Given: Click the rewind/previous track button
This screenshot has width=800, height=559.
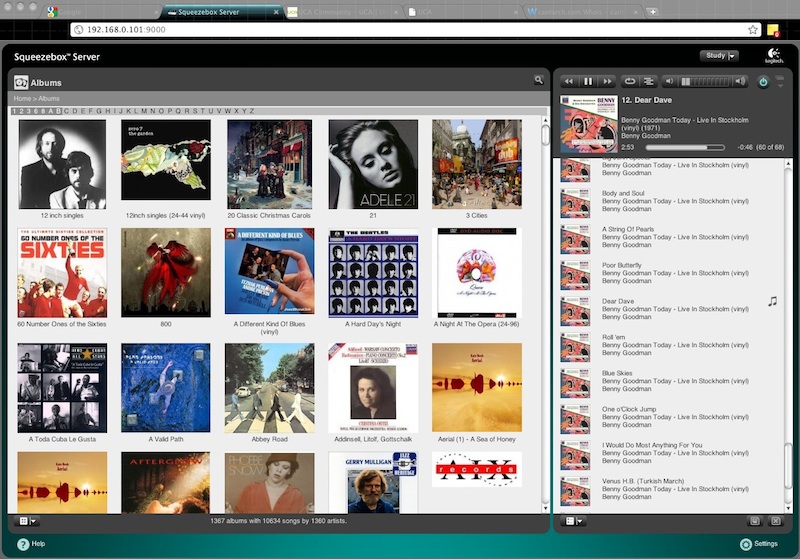Looking at the screenshot, I should click(569, 82).
